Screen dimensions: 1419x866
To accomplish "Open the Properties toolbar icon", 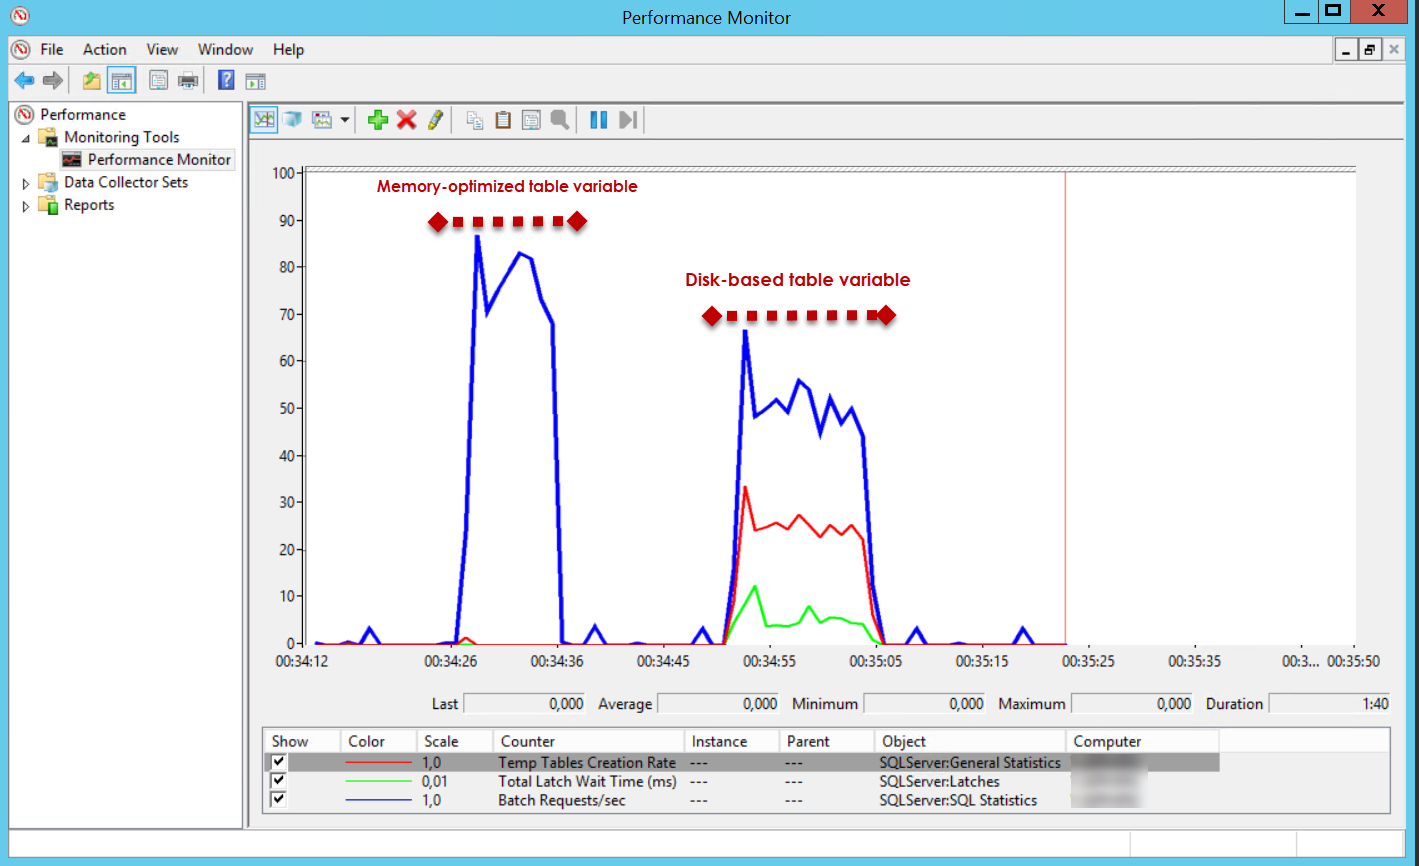I will [158, 81].
